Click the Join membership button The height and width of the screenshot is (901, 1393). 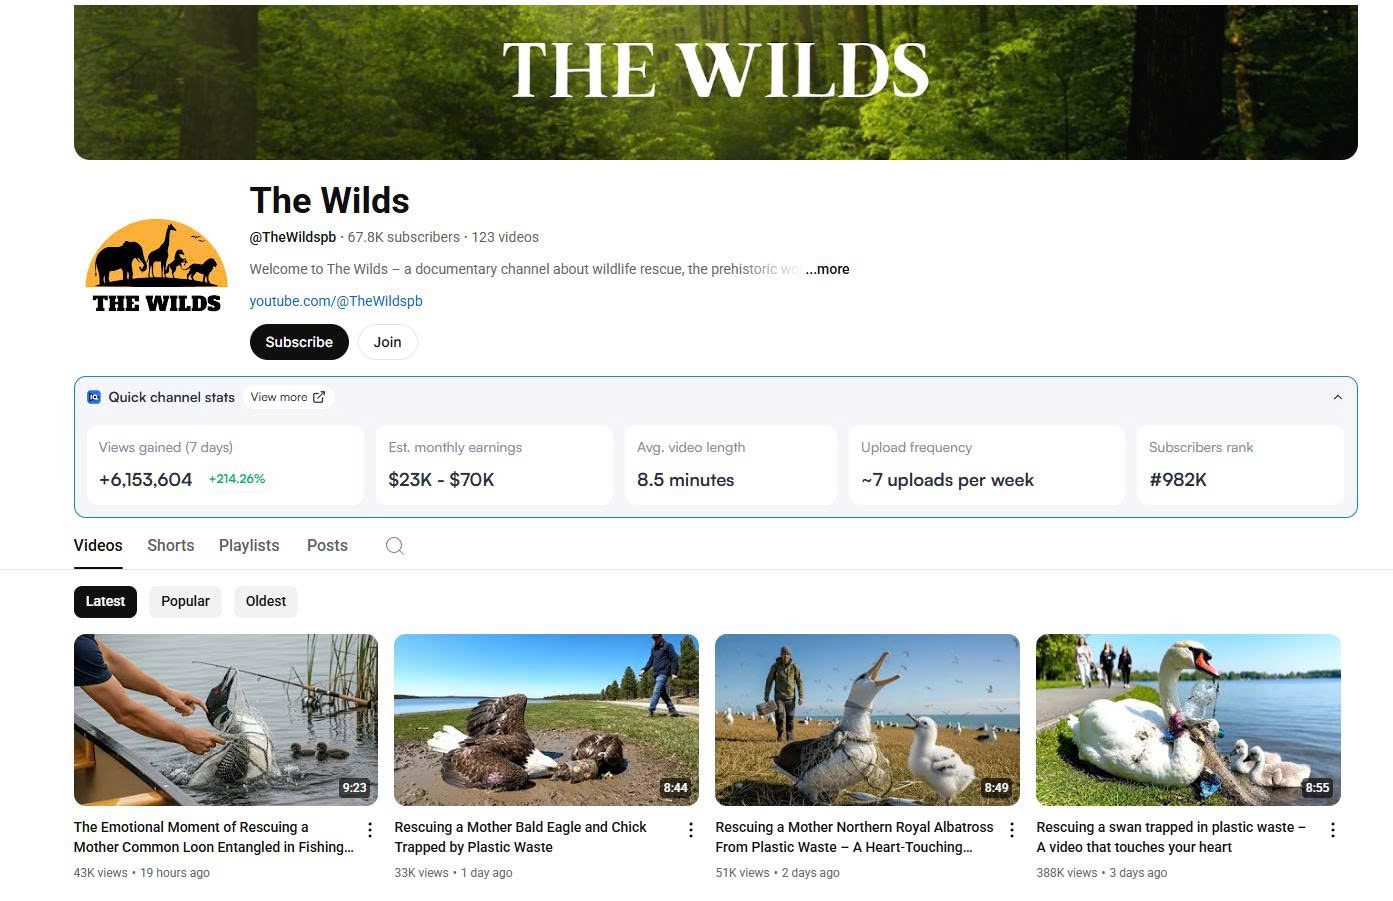coord(388,342)
